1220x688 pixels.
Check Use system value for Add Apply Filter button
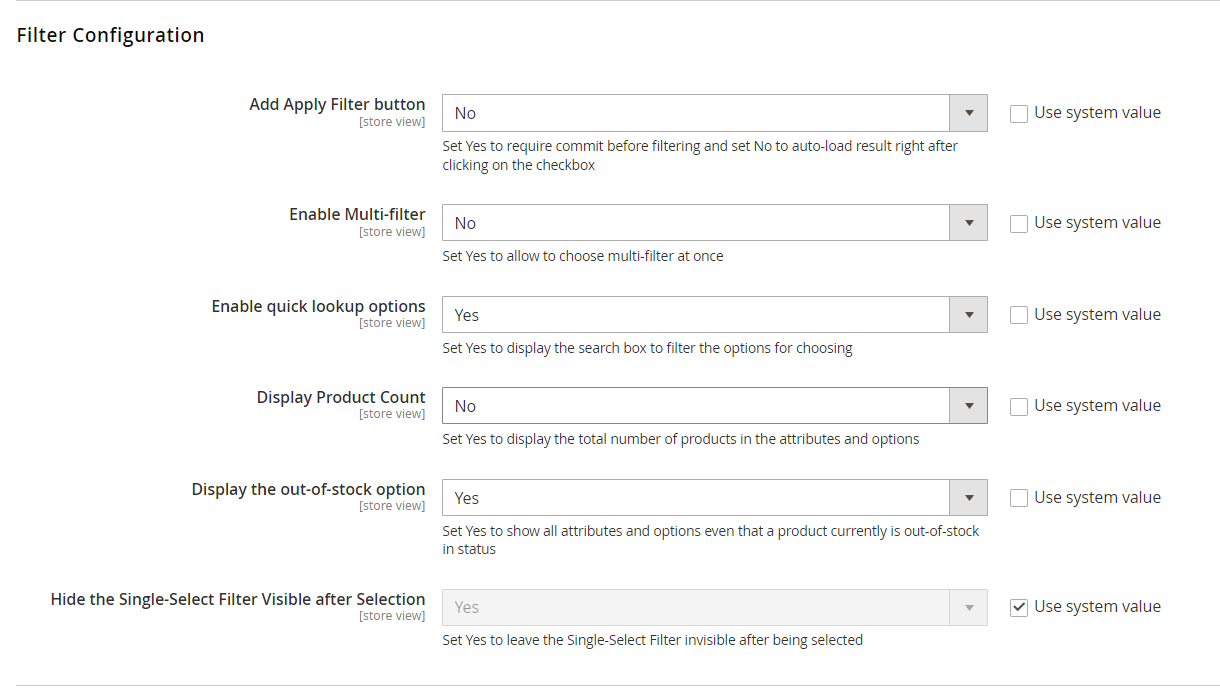[x=1019, y=114]
